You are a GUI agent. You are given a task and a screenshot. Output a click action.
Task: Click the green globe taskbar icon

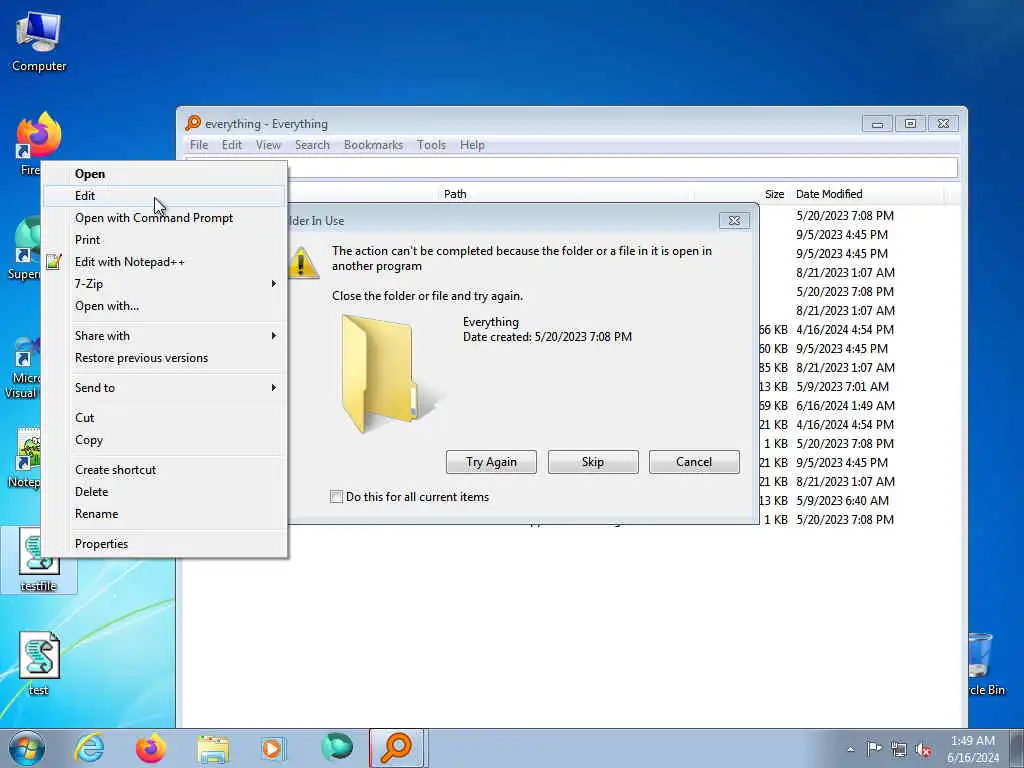click(337, 748)
